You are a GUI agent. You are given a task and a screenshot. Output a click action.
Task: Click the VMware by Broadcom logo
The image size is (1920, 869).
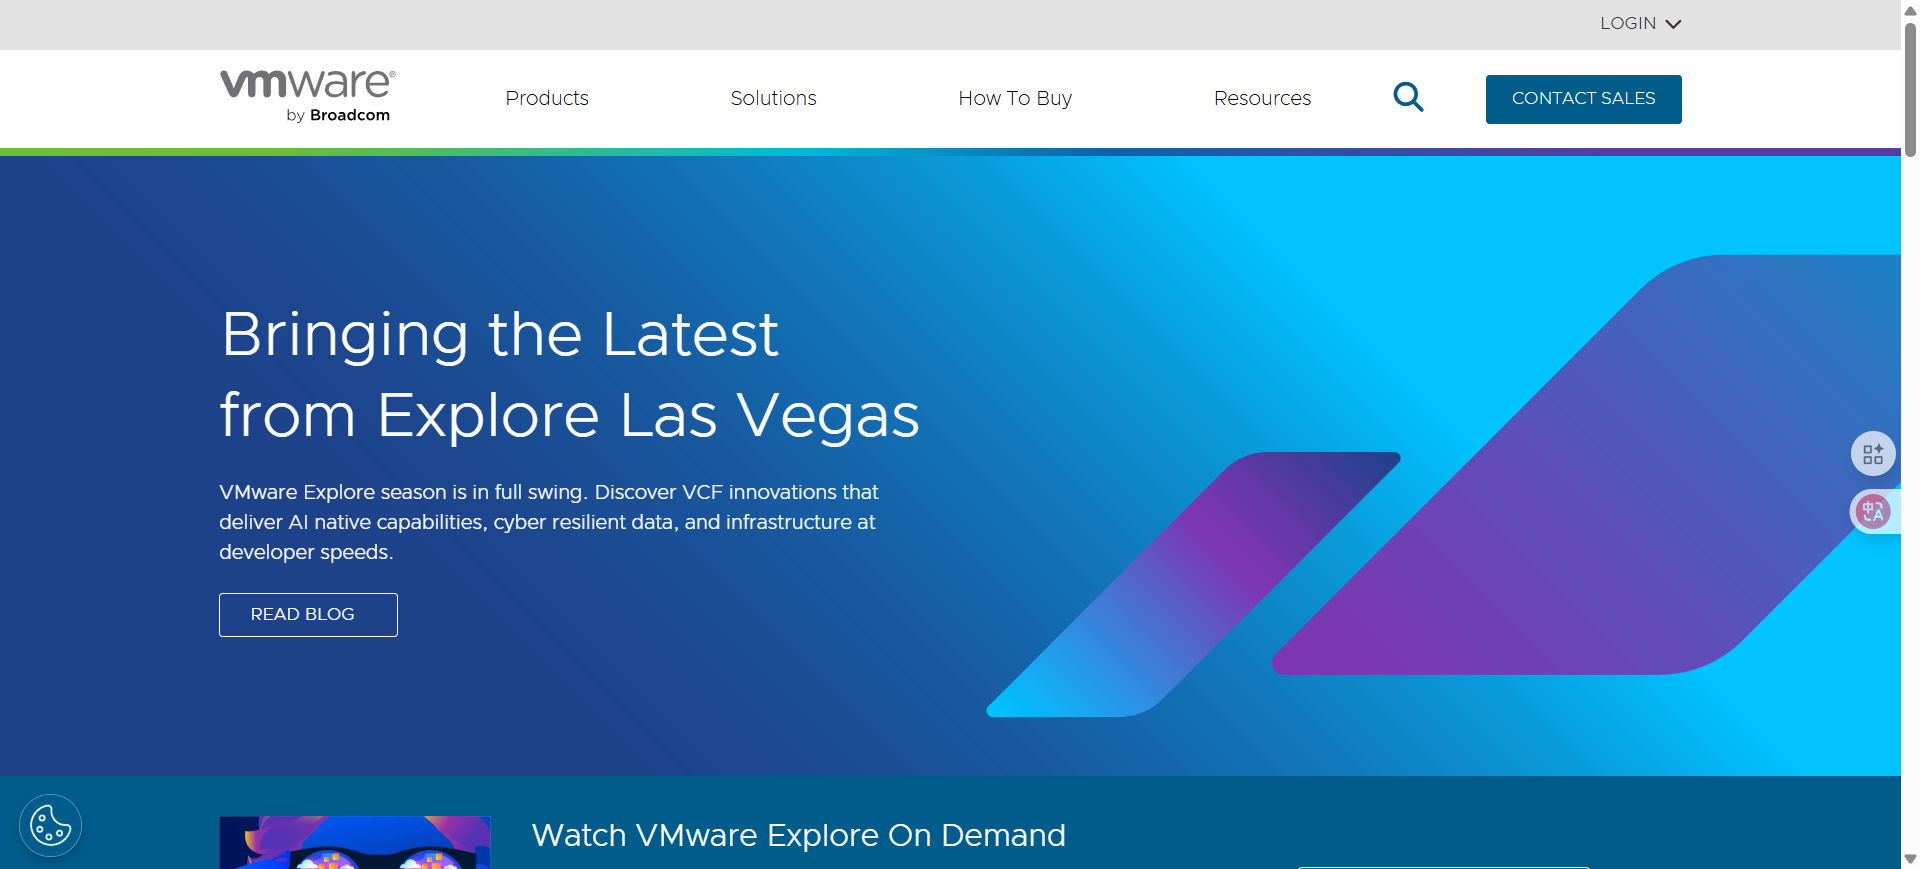point(307,97)
